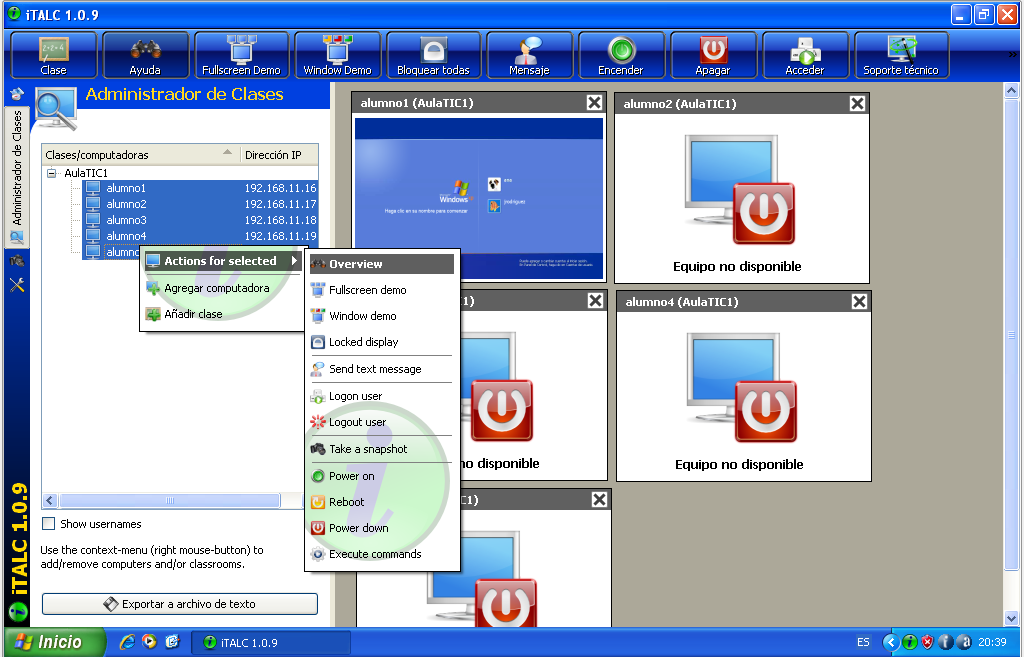
Task: Open Soporte técnico from the toolbar
Action: coord(901,50)
